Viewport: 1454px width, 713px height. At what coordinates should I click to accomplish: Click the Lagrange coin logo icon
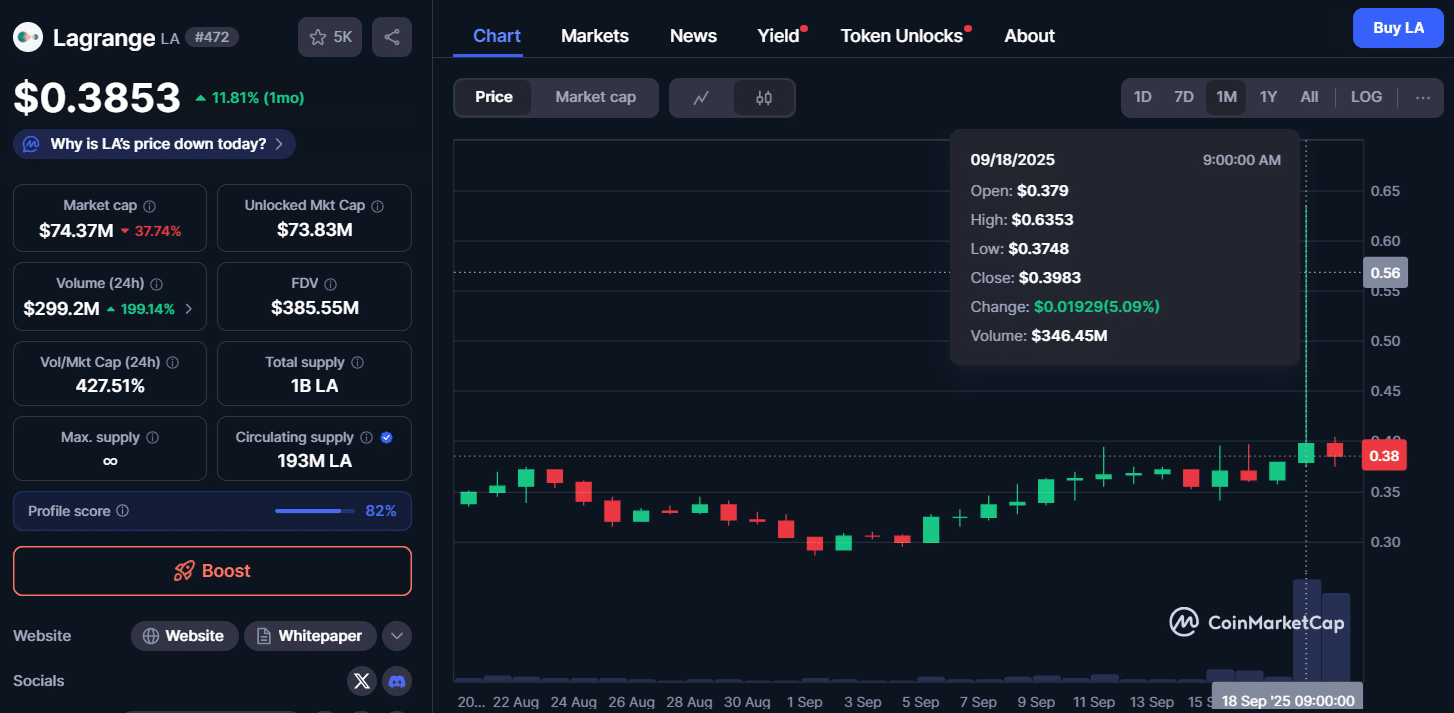click(28, 38)
